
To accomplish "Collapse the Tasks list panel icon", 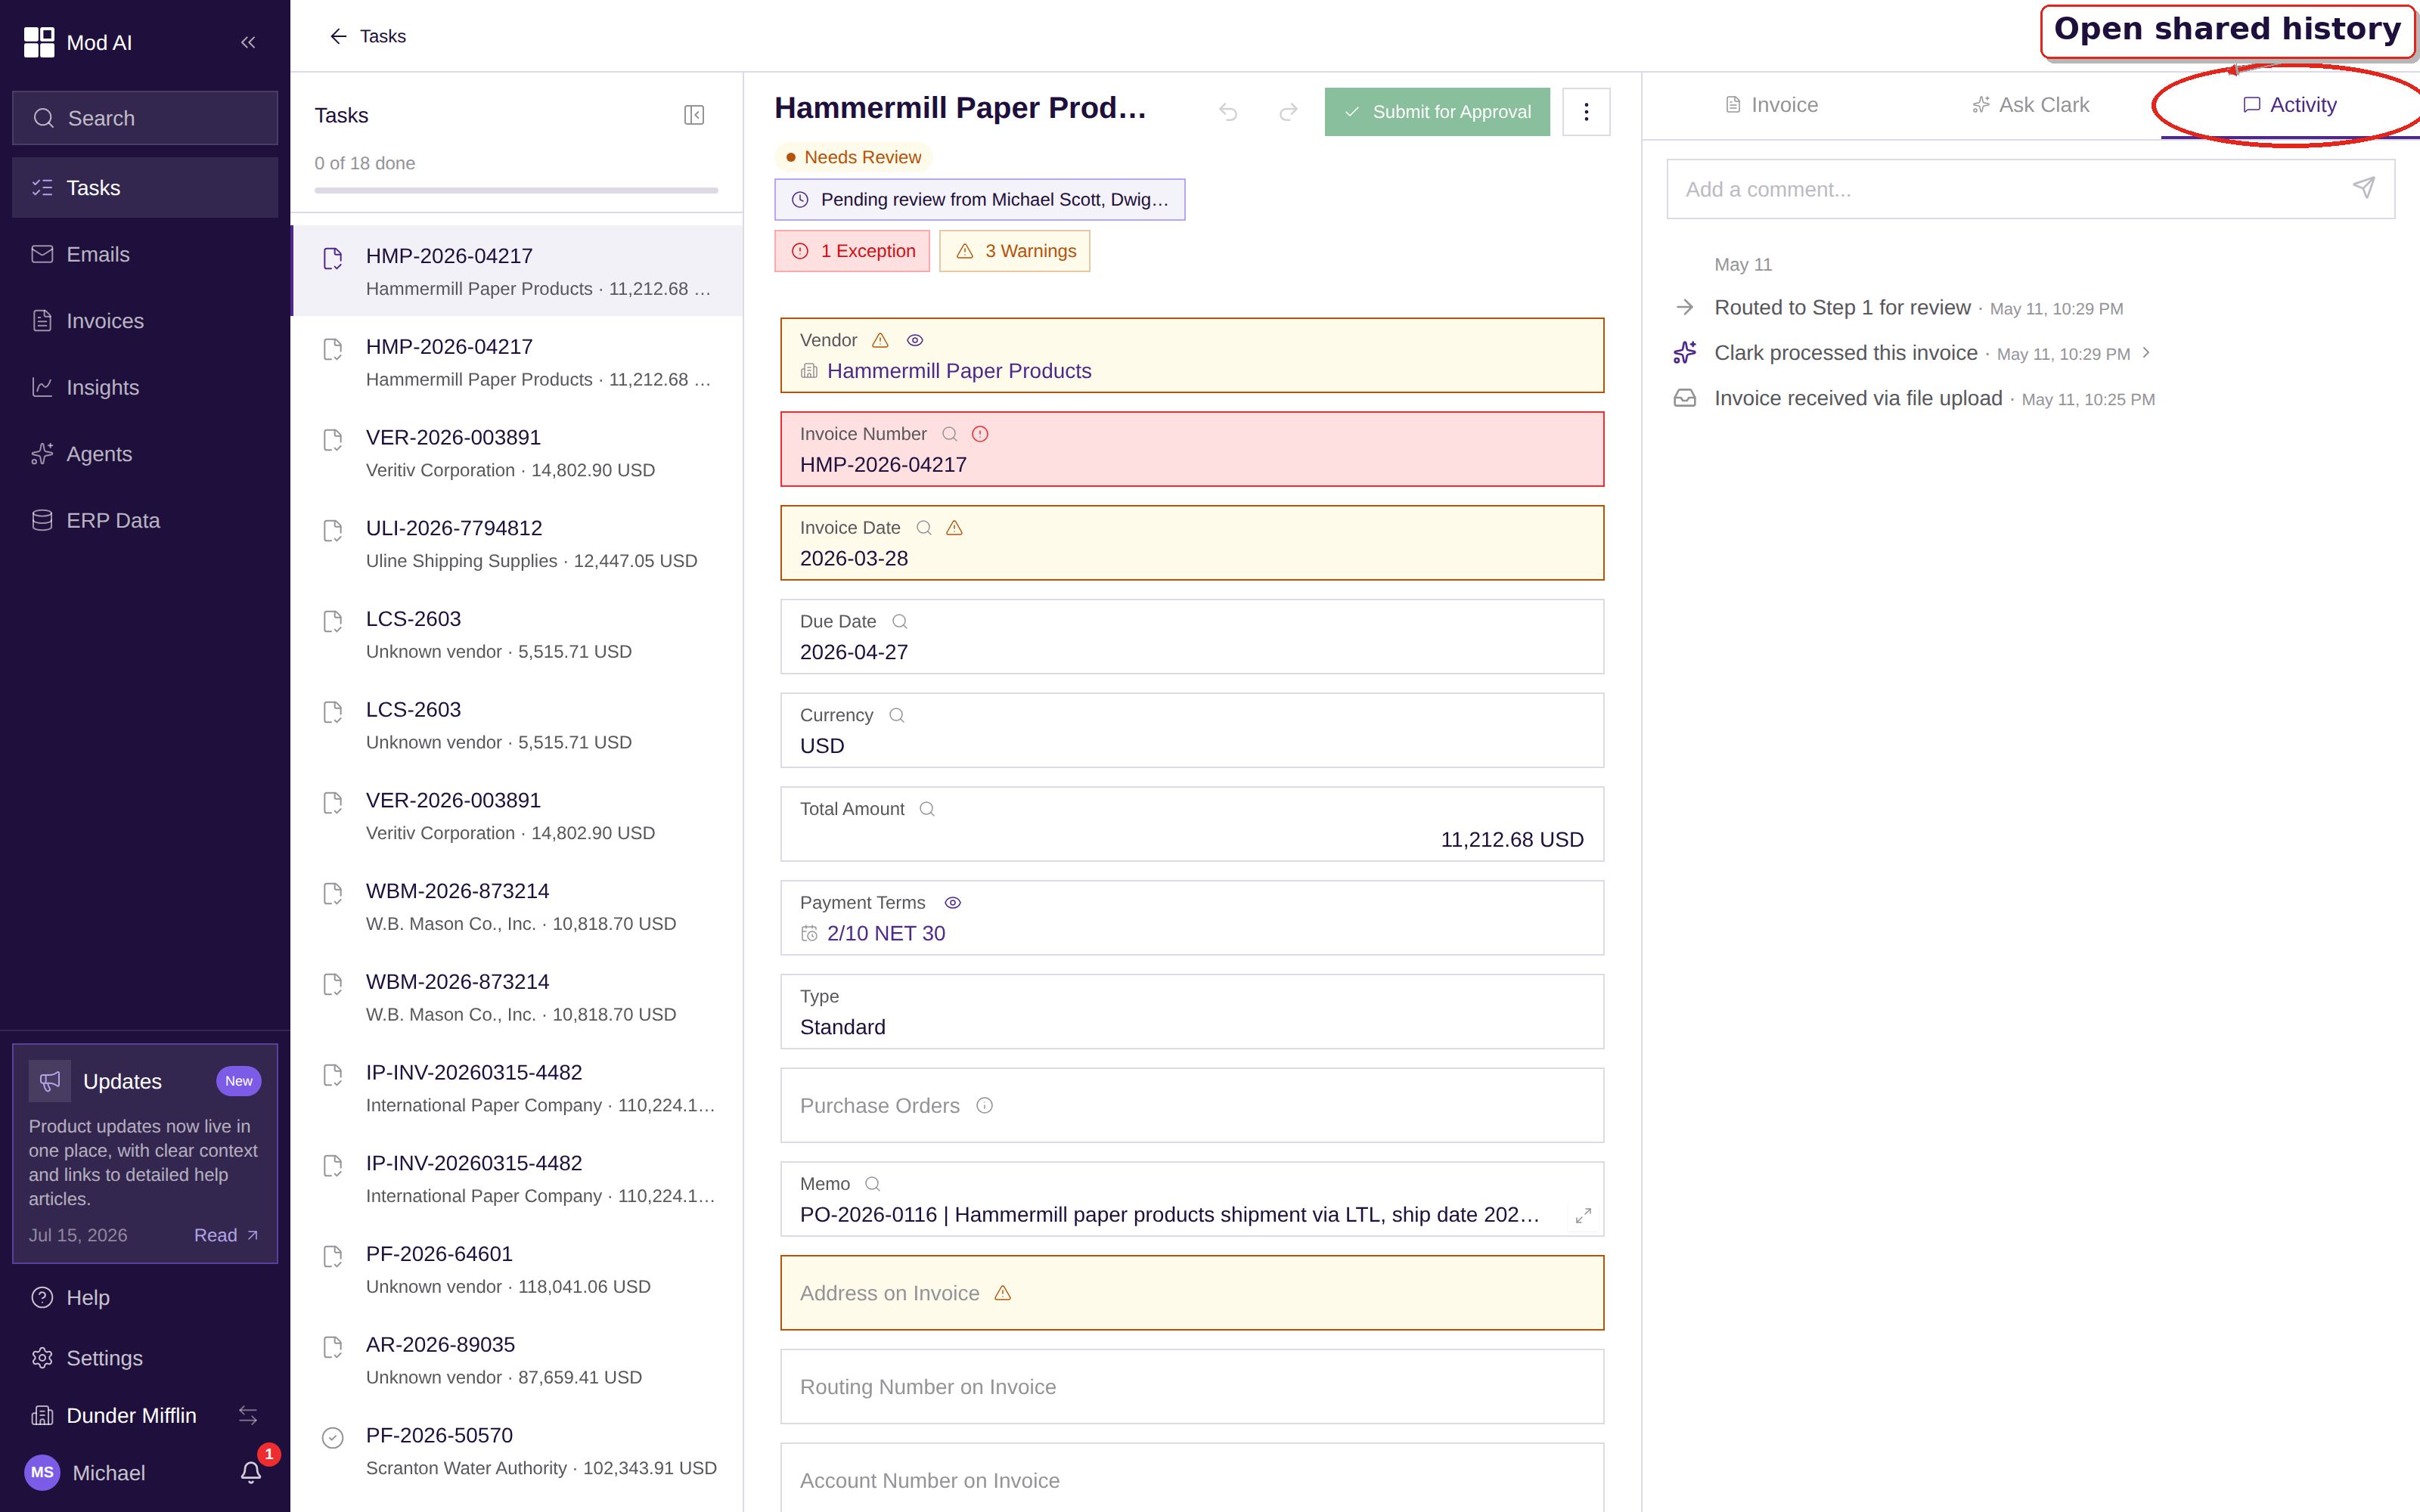I will pos(694,115).
